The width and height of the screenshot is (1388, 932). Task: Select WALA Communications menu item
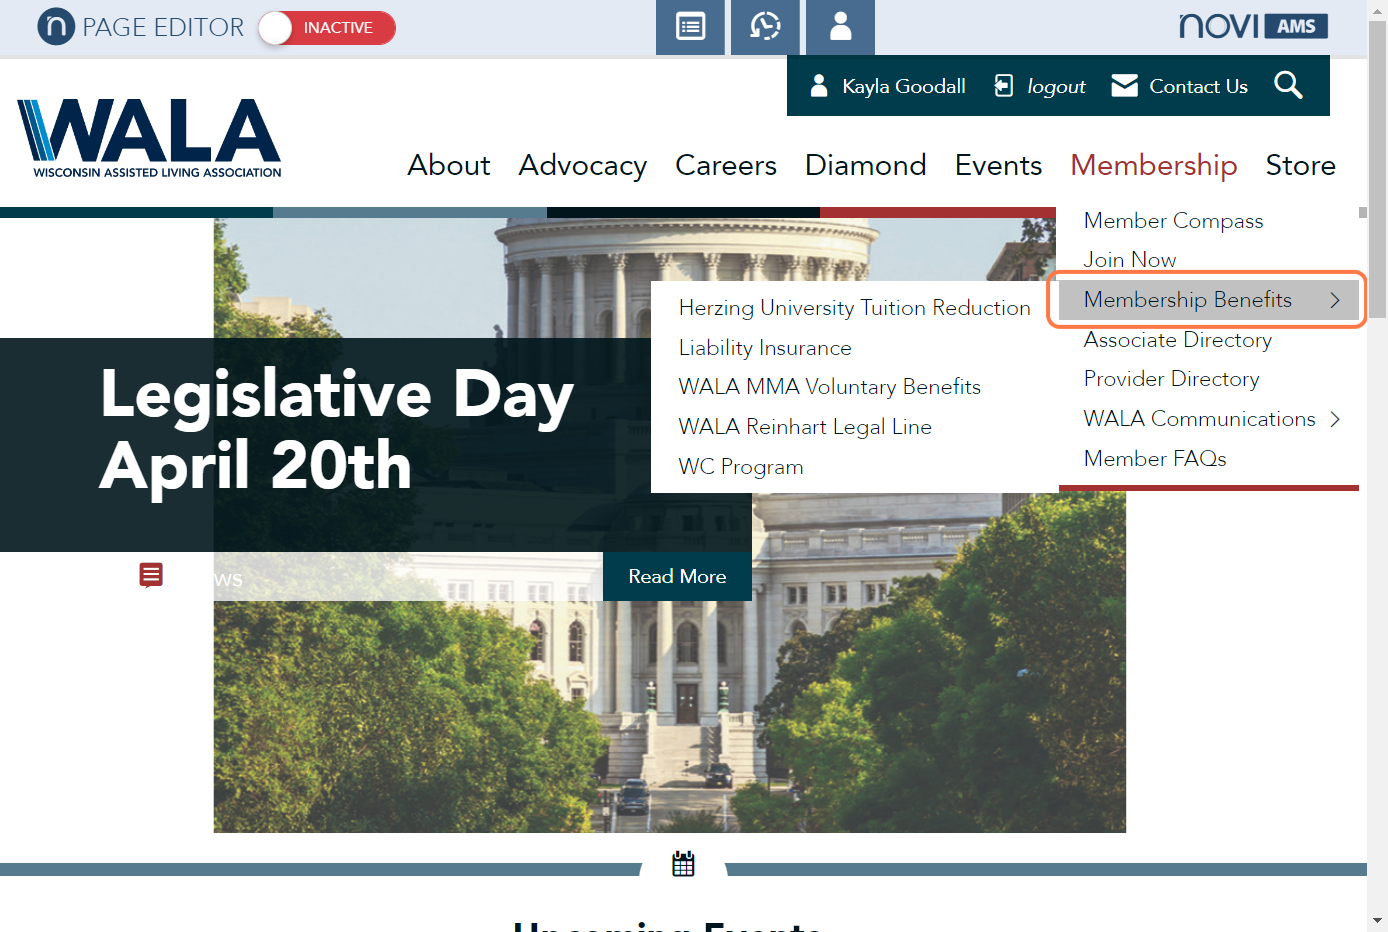pyautogui.click(x=1200, y=419)
